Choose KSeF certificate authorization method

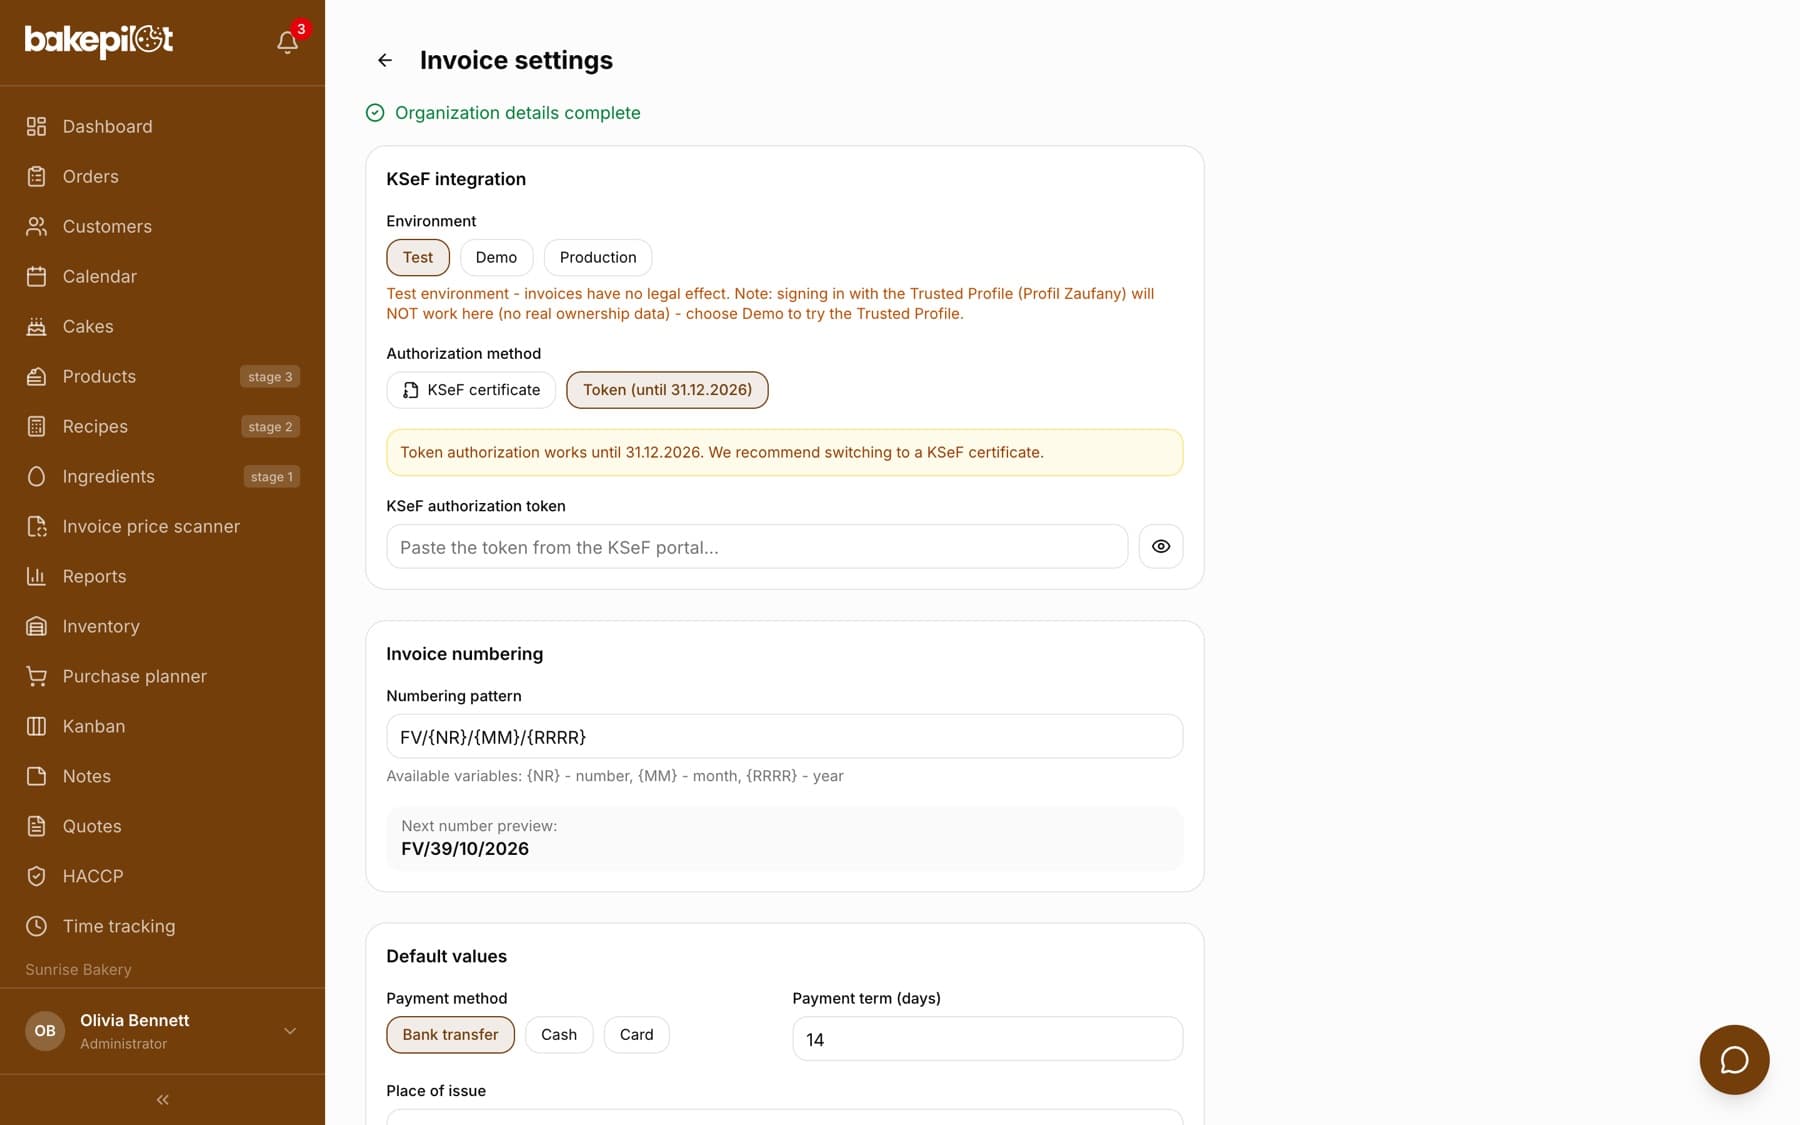click(x=471, y=390)
